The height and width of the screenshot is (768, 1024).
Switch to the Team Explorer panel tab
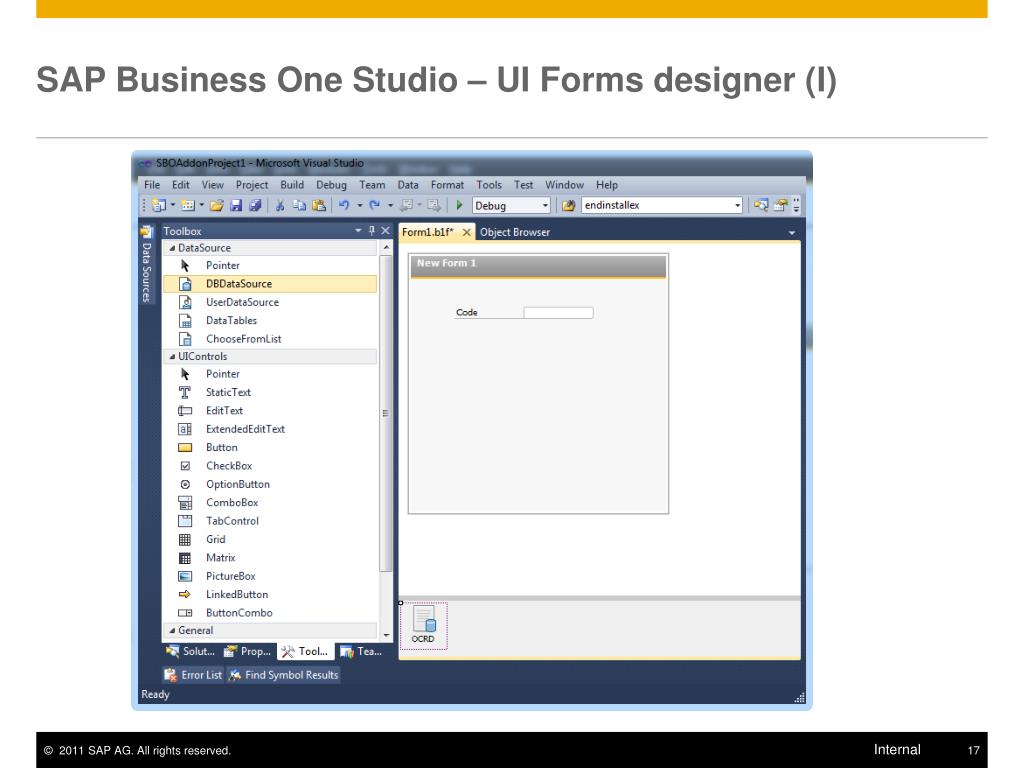pos(361,651)
